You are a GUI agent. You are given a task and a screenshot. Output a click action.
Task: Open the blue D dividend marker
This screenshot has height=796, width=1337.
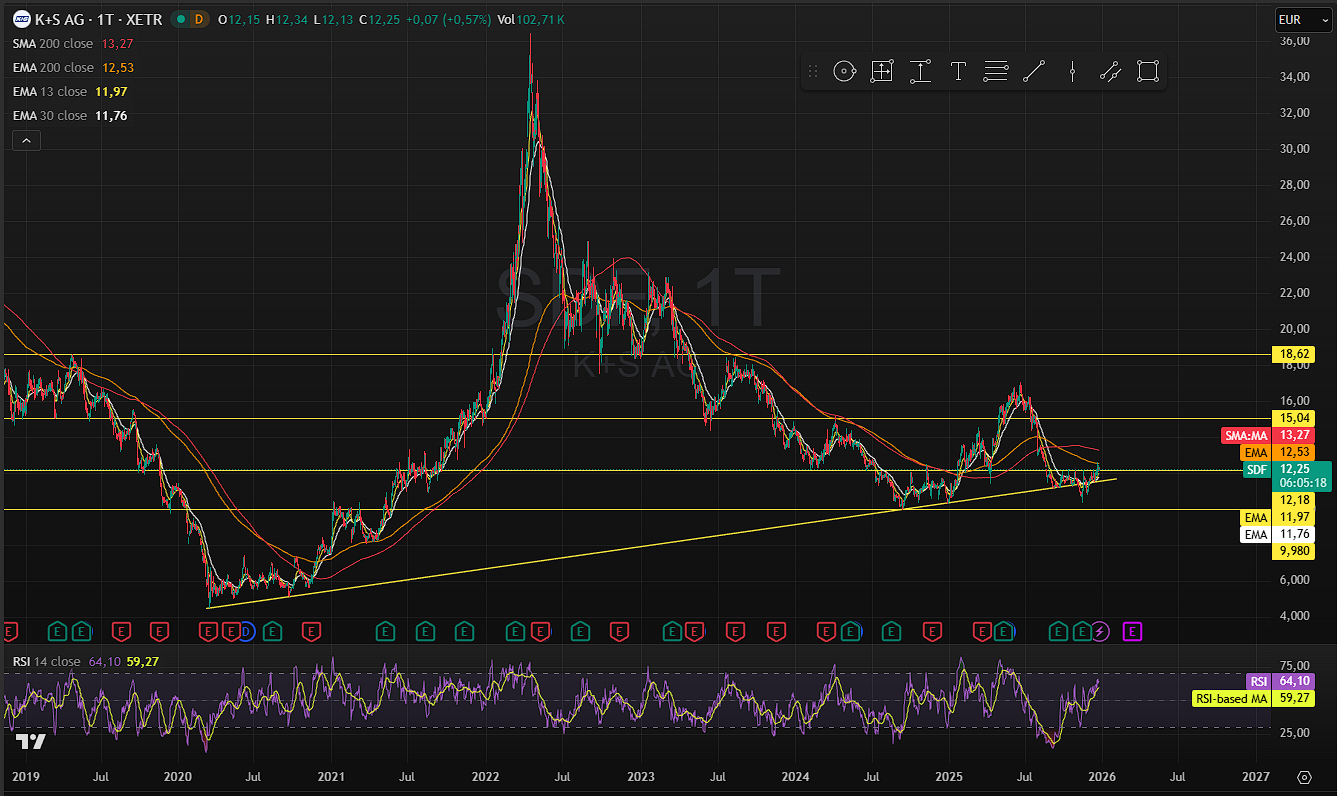246,631
